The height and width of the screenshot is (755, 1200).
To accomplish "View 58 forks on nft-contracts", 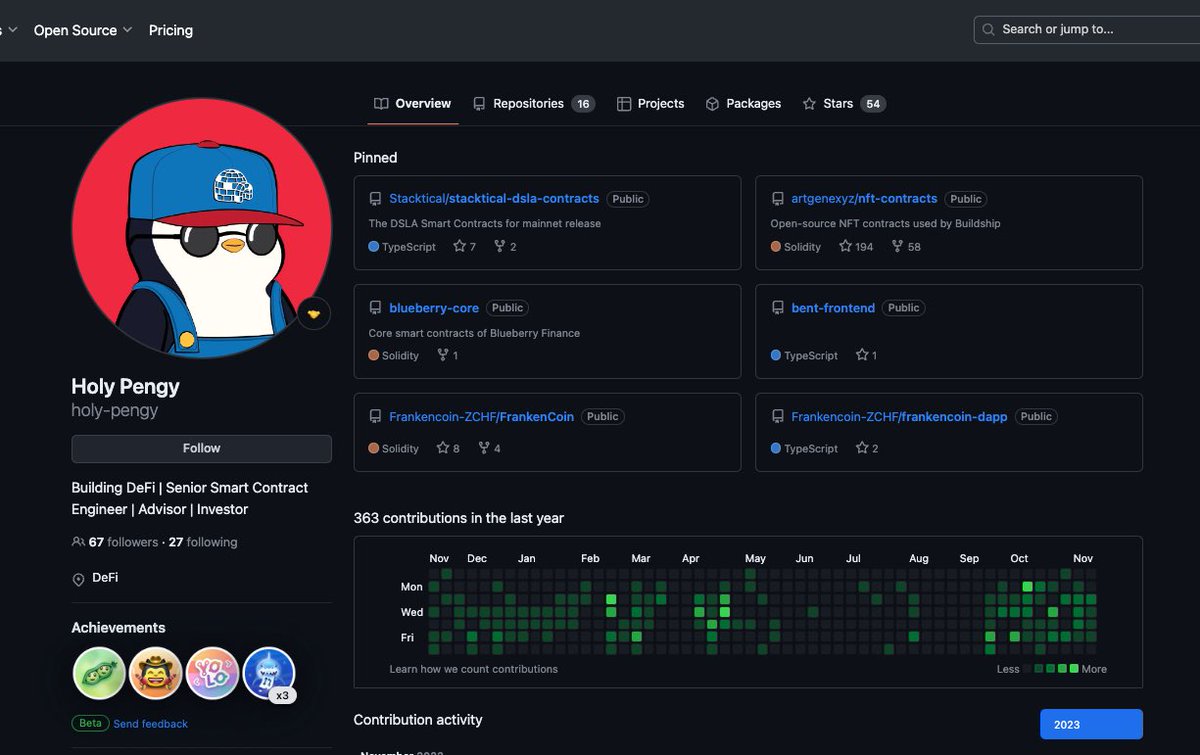I will point(905,246).
